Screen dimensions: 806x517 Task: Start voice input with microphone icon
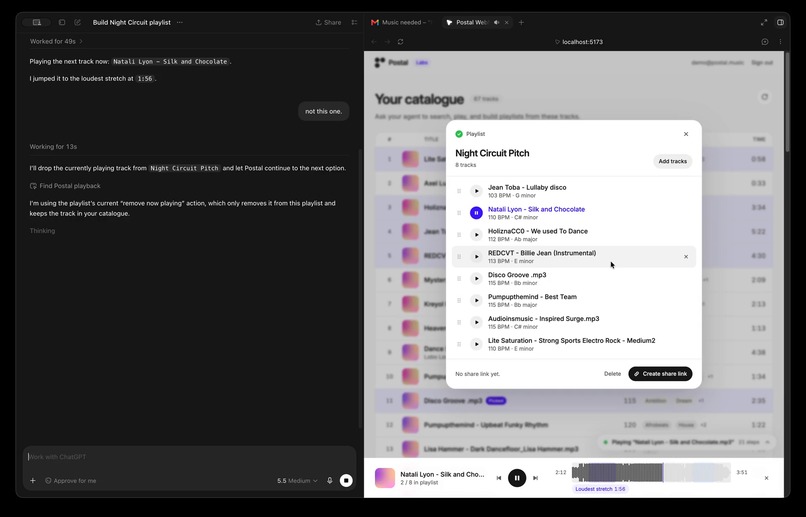click(x=329, y=481)
